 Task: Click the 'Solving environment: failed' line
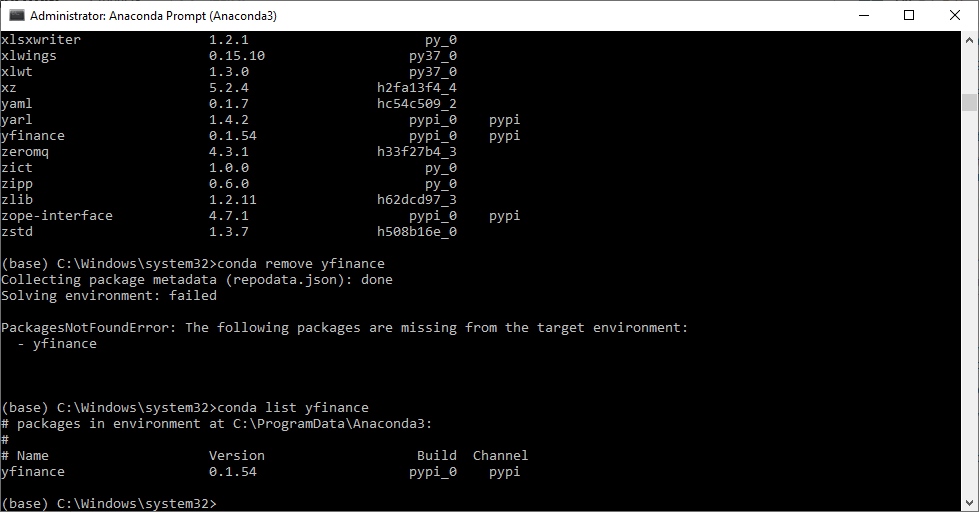tap(108, 295)
